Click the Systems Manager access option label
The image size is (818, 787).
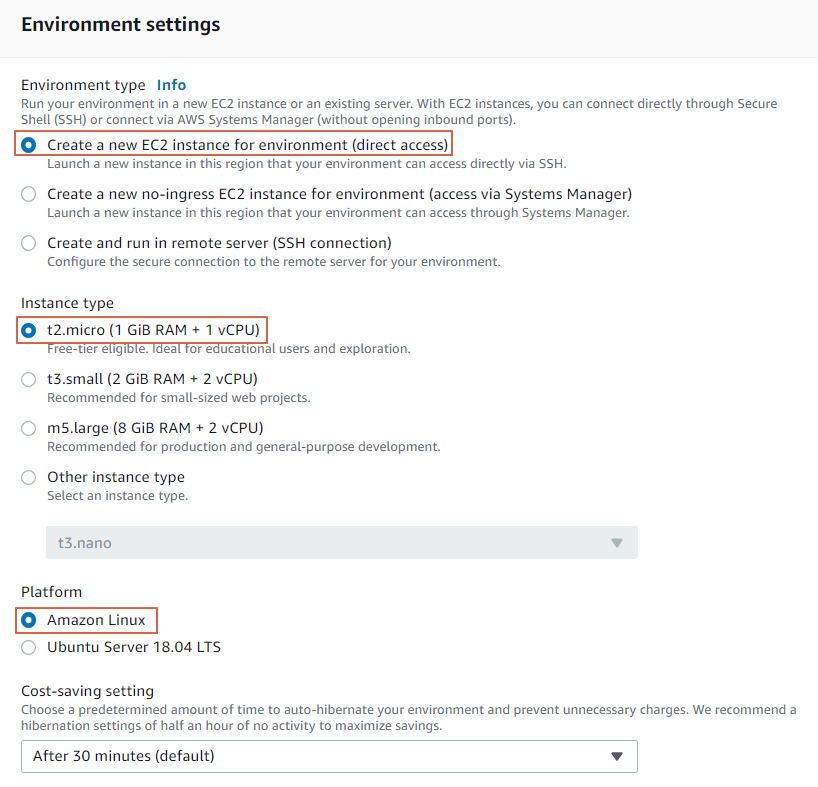[x=339, y=194]
